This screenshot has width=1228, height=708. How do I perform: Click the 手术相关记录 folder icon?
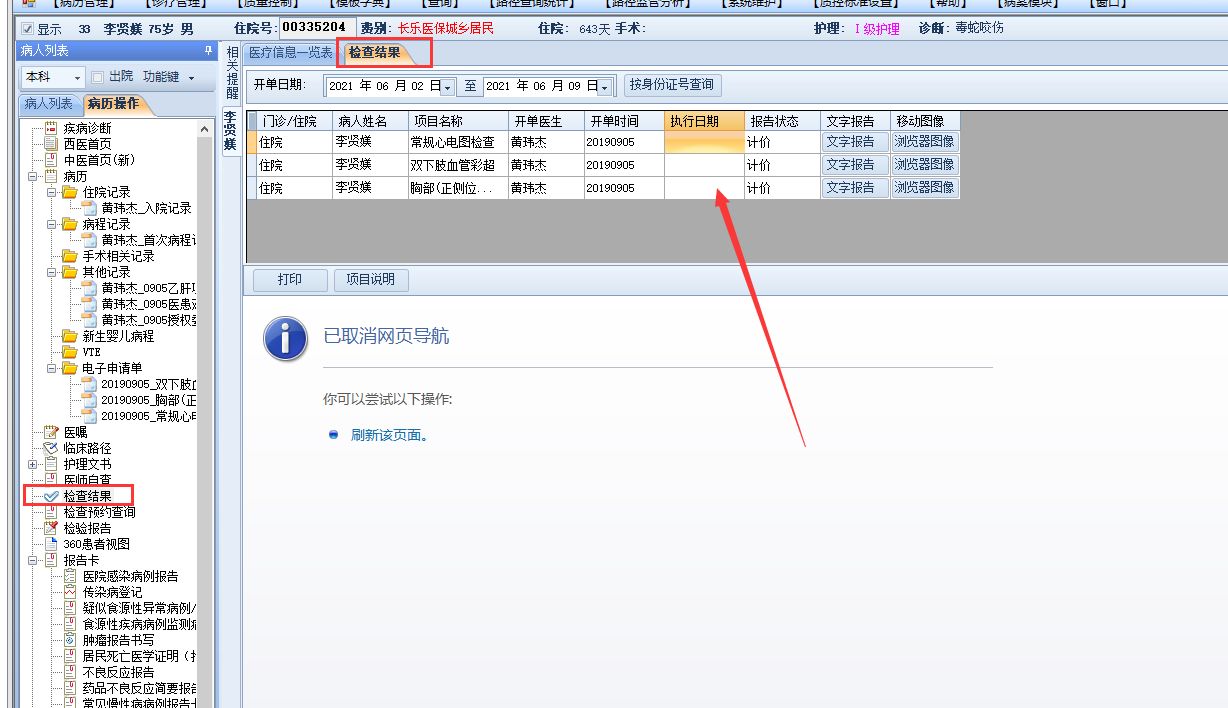(70, 256)
